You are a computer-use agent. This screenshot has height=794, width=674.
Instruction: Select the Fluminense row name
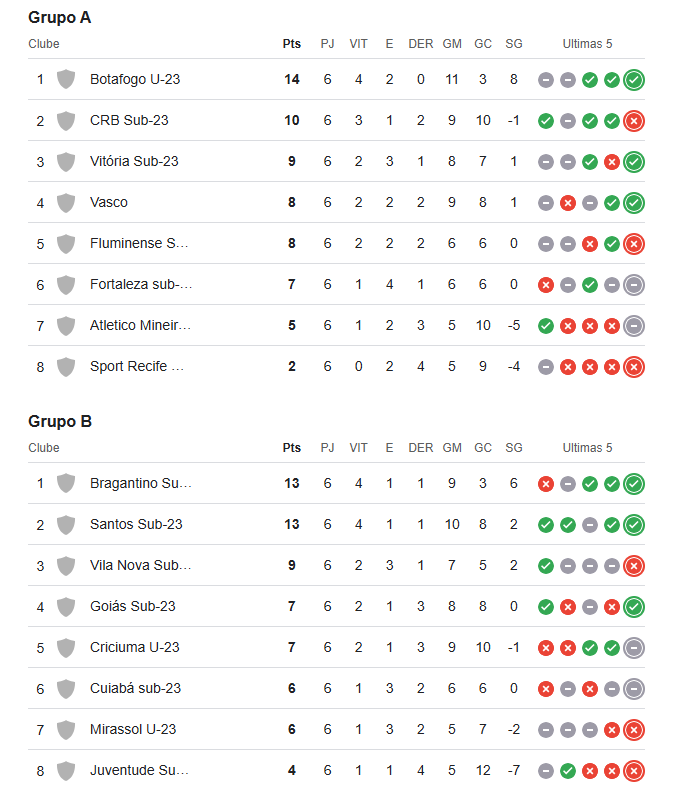139,244
